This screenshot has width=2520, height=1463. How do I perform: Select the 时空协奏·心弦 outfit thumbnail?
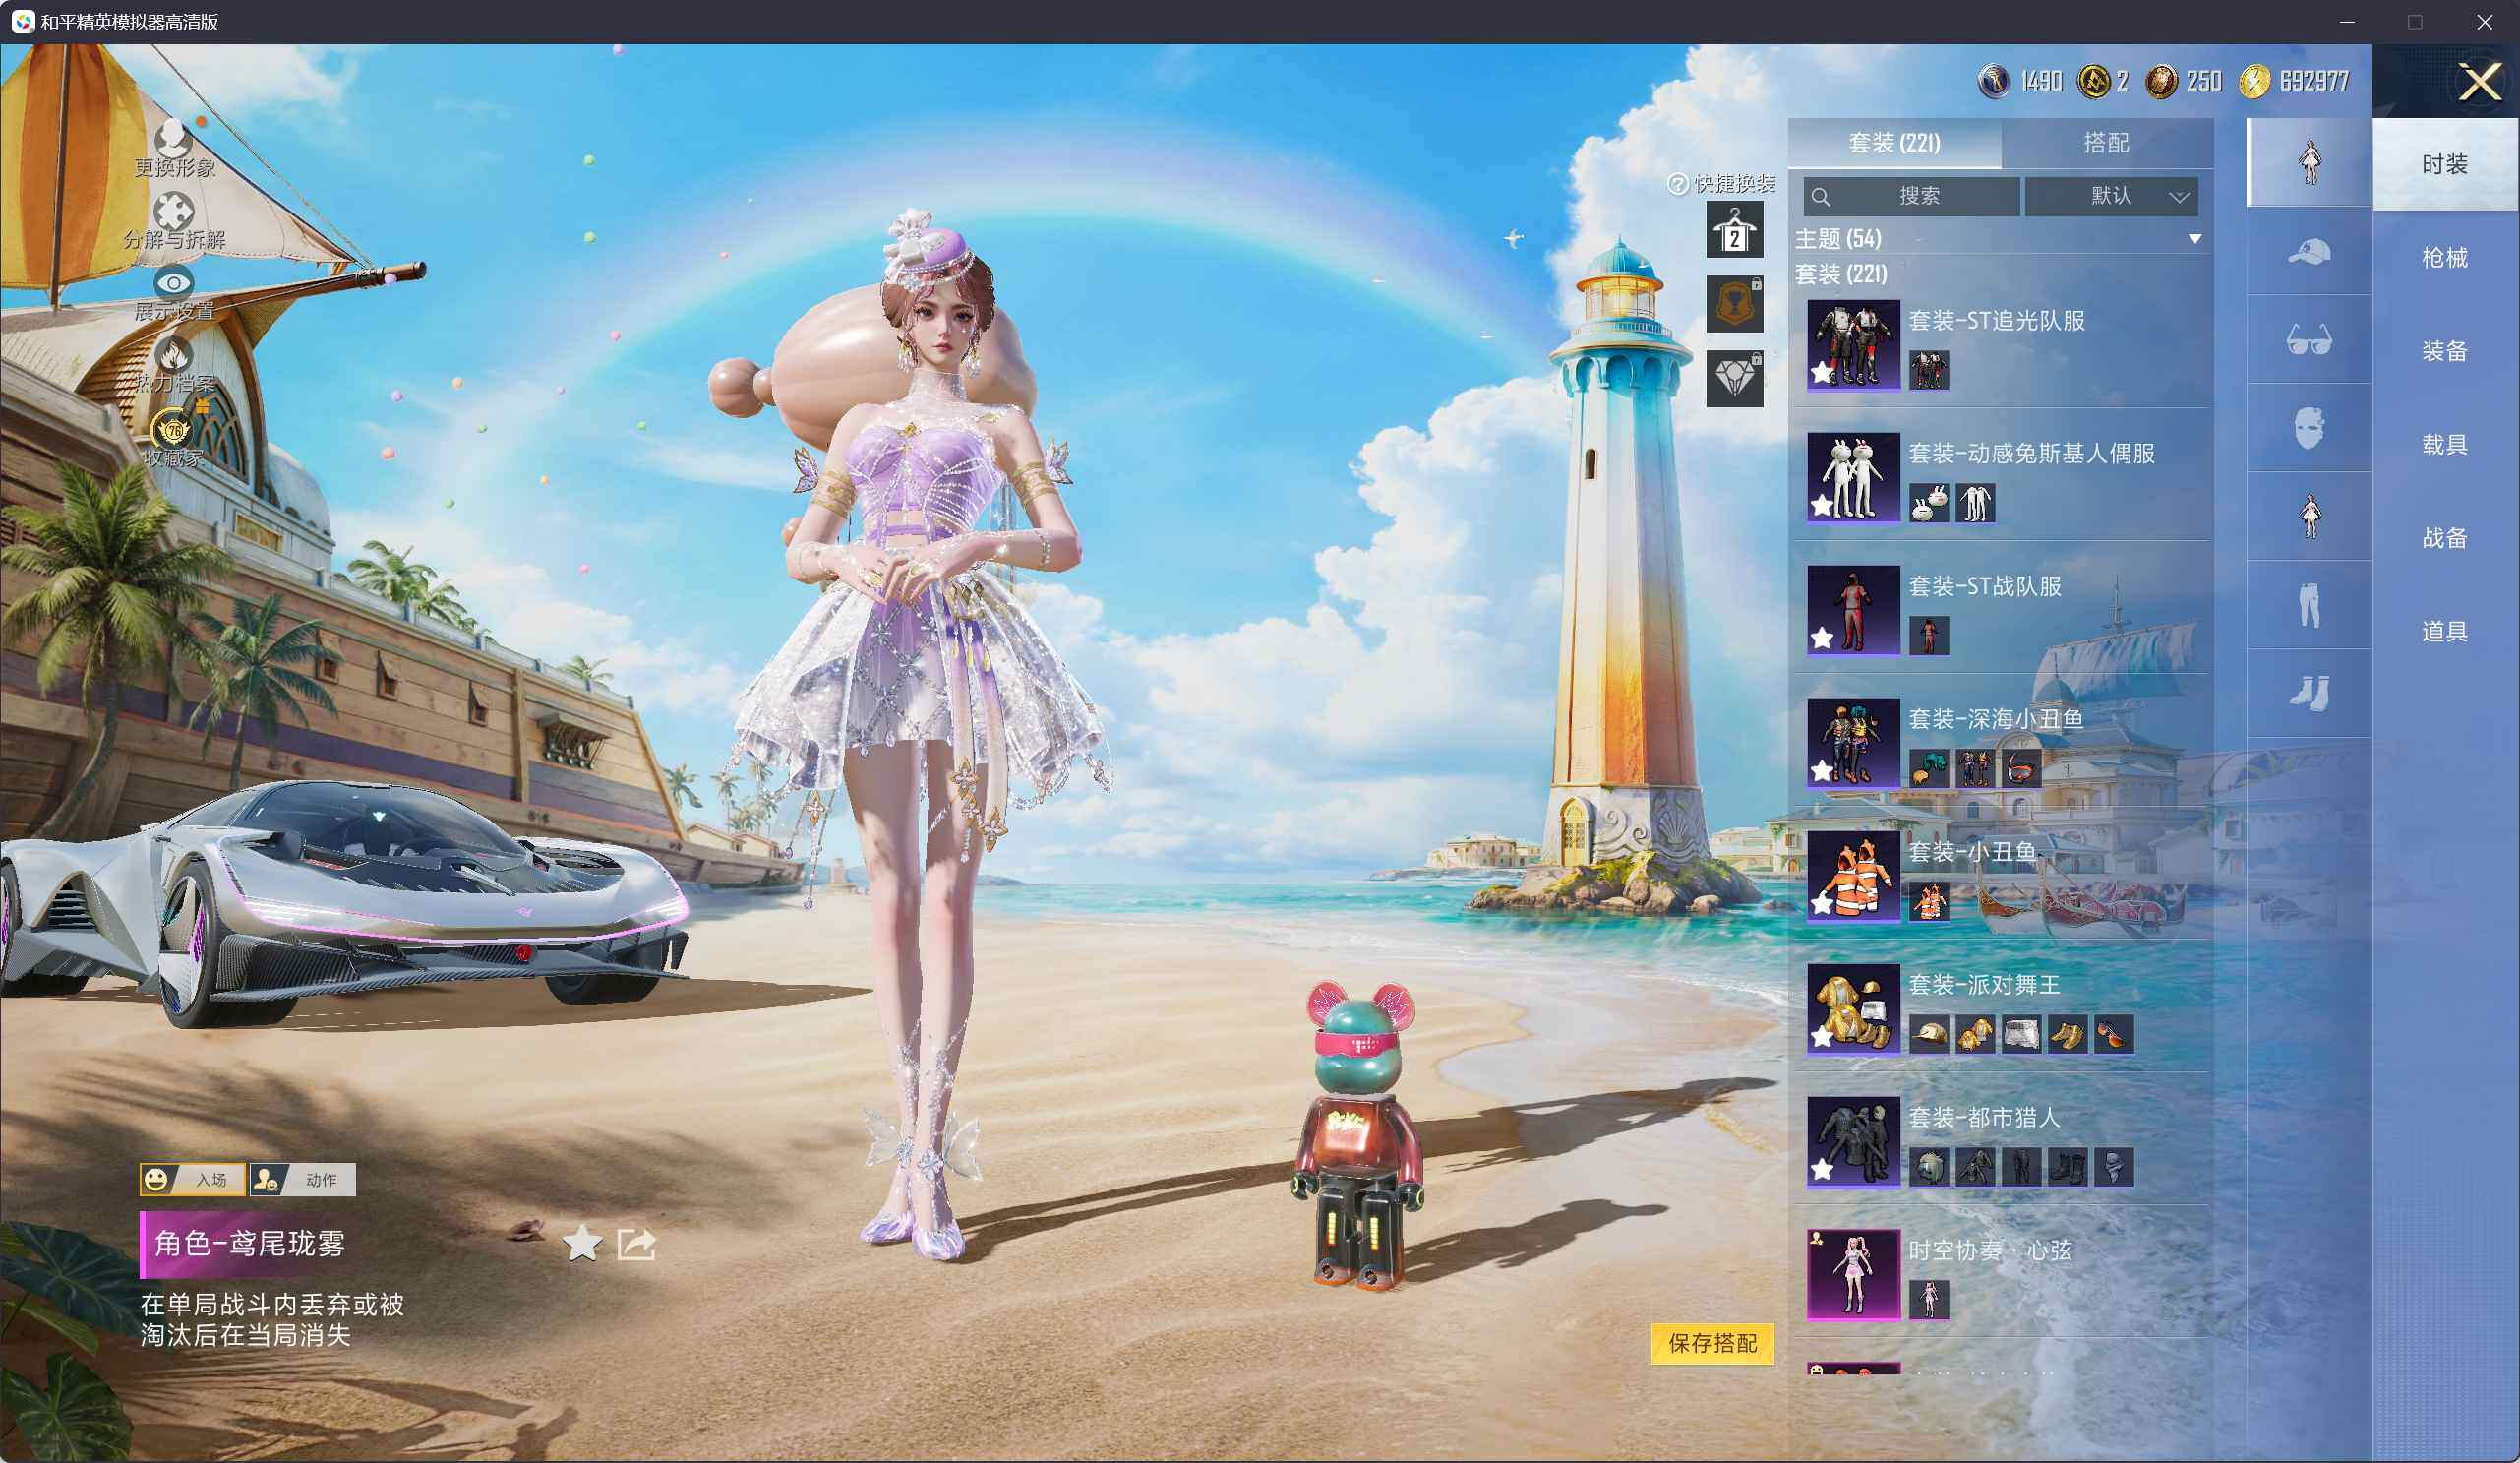click(1853, 1275)
